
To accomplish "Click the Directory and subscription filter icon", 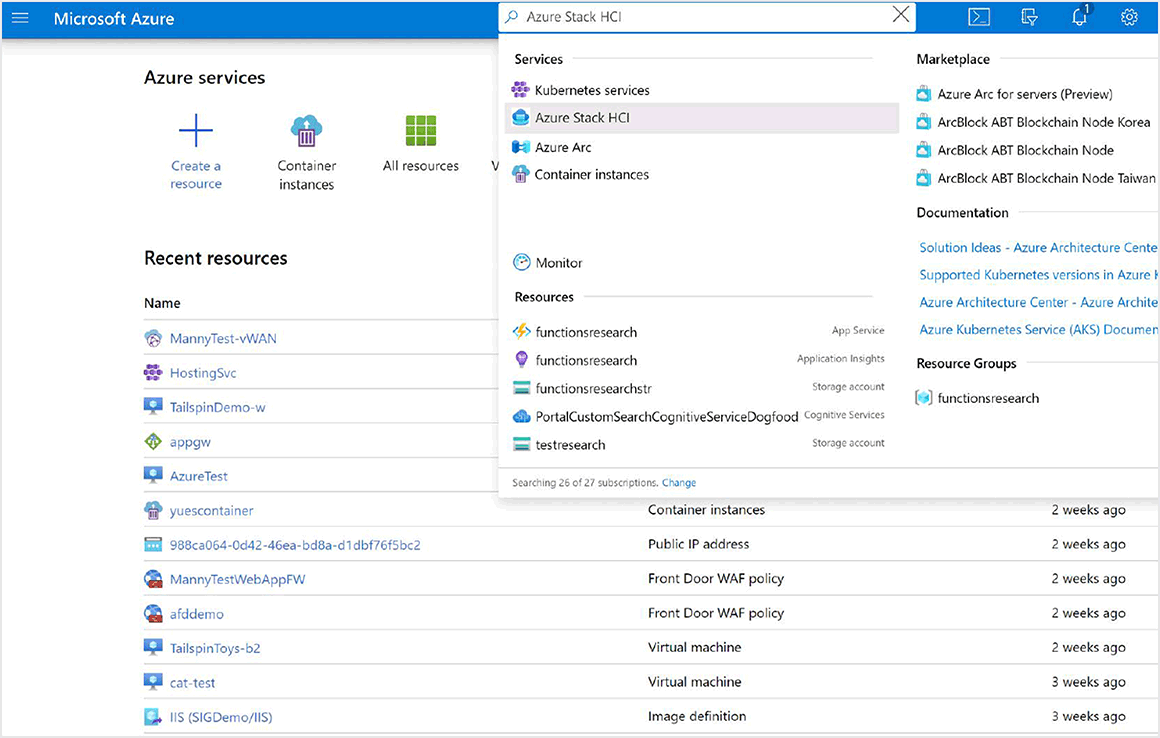I will [1029, 17].
